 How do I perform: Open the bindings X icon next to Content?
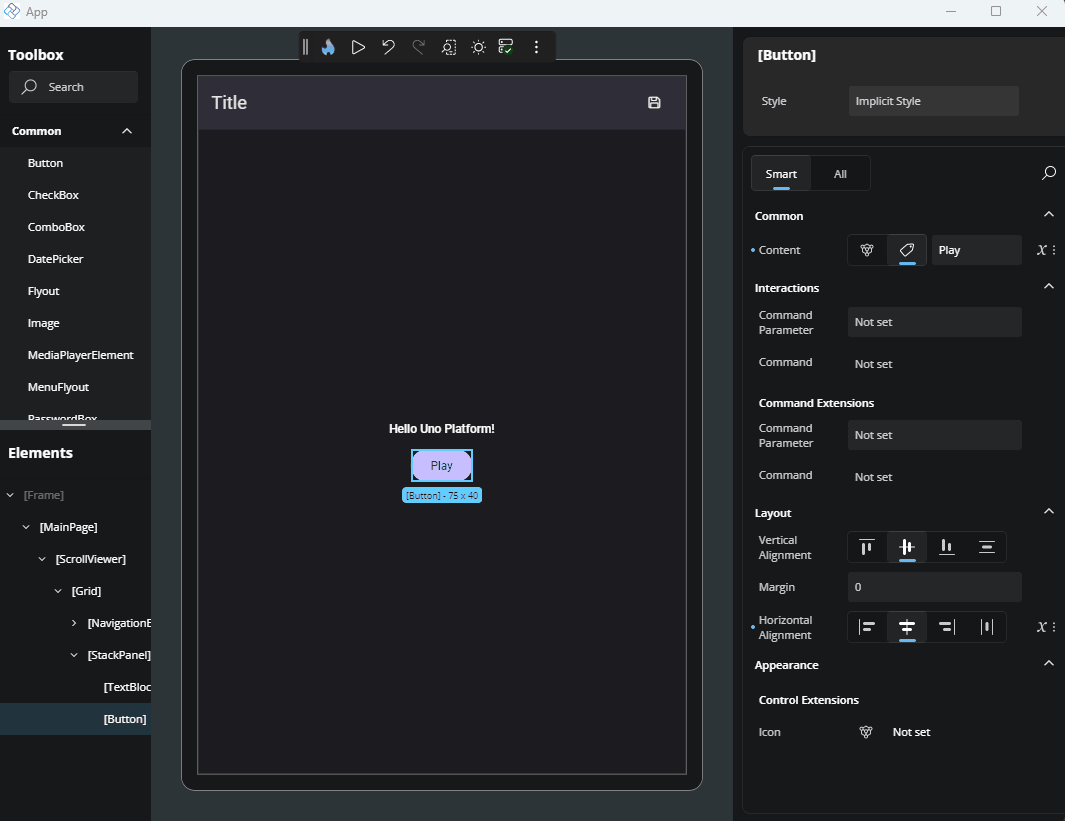pyautogui.click(x=1043, y=250)
